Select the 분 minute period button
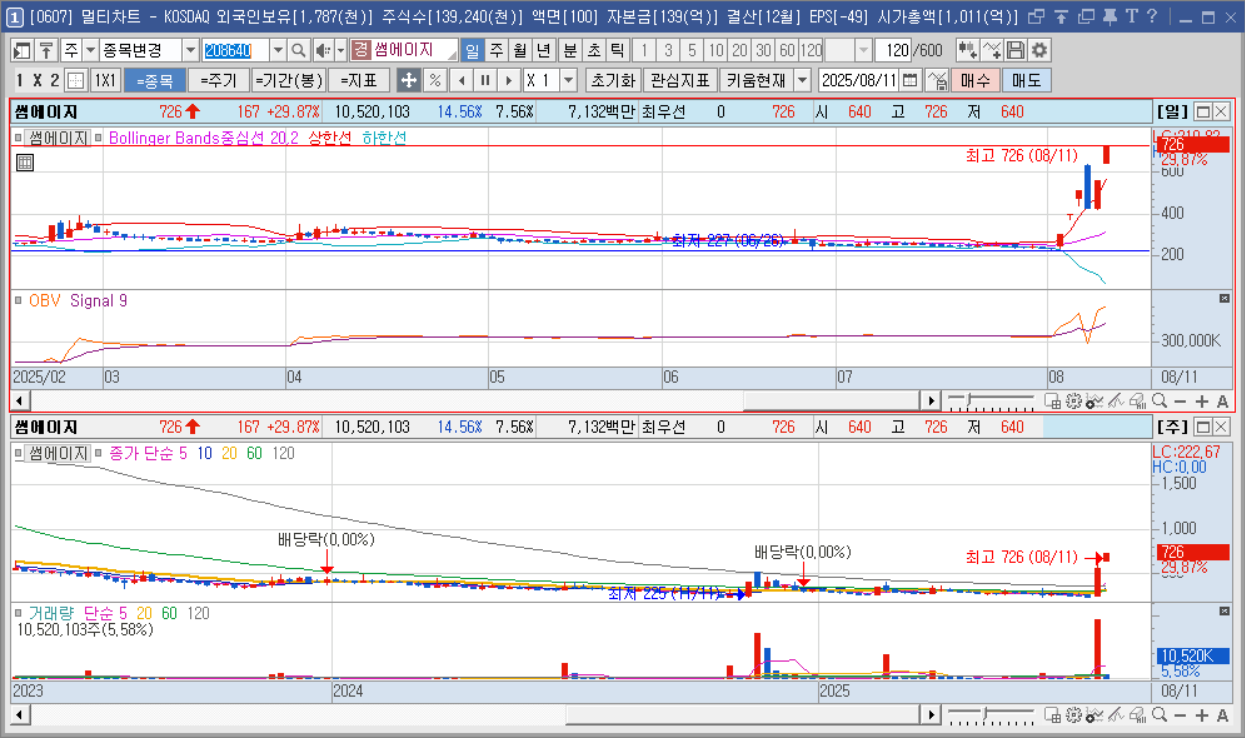1245x738 pixels. point(569,50)
